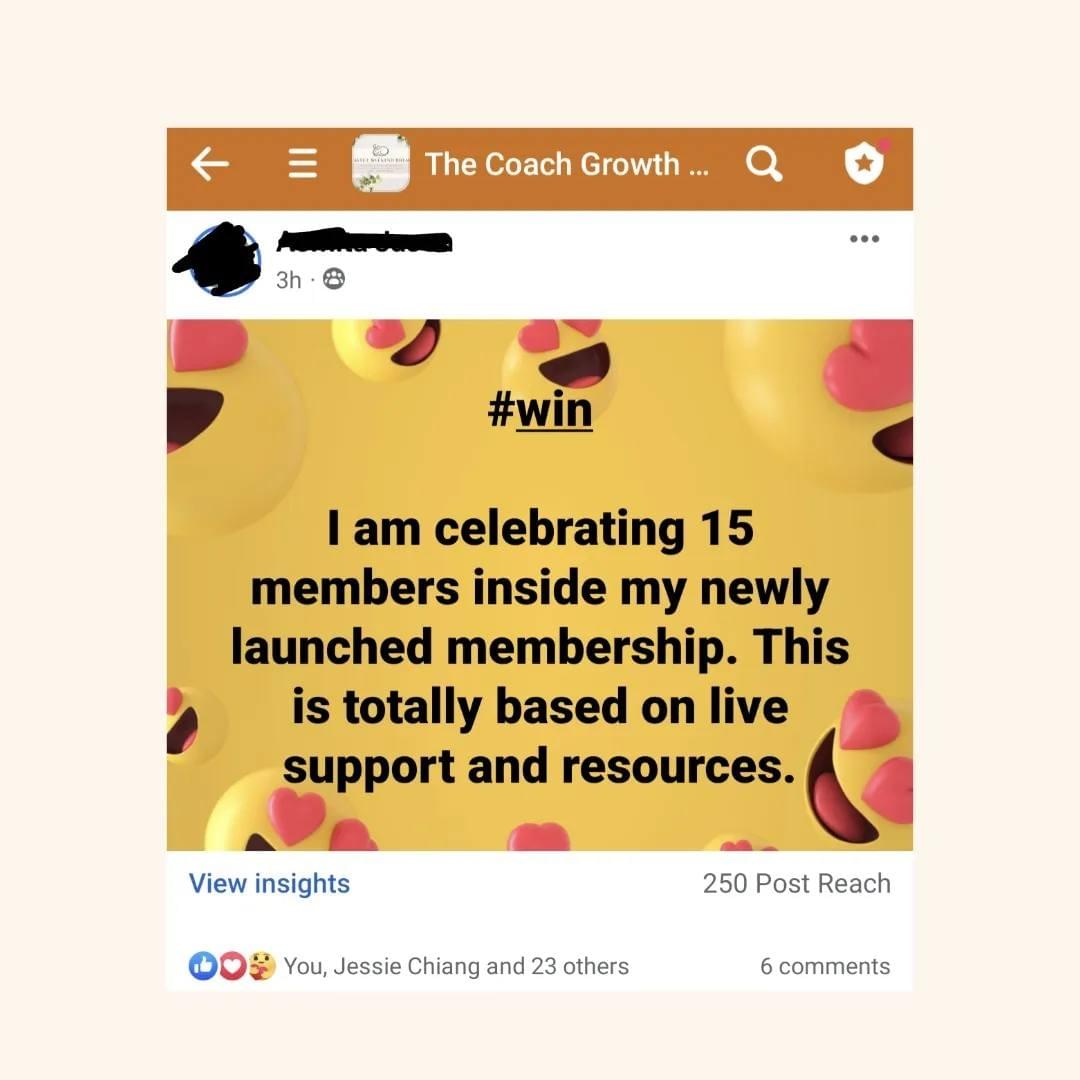Open the search magnifier icon
1080x1080 pixels.
[x=764, y=164]
